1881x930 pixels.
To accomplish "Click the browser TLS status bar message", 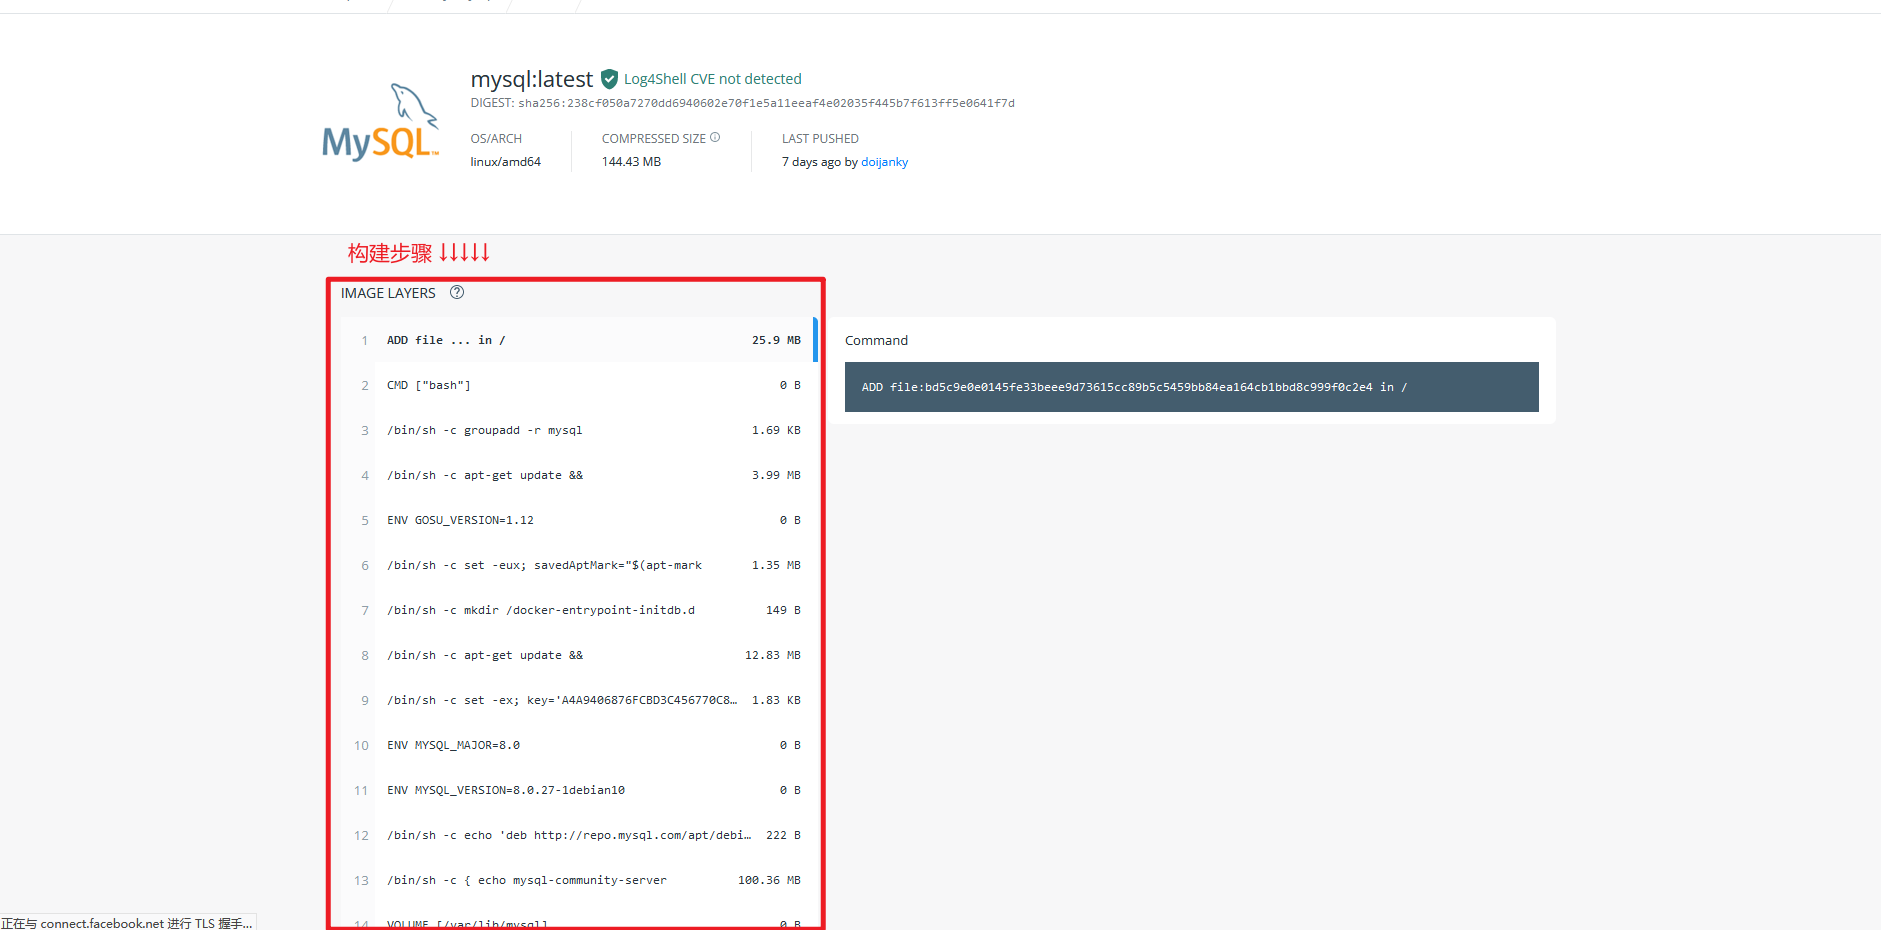I will pyautogui.click(x=127, y=923).
